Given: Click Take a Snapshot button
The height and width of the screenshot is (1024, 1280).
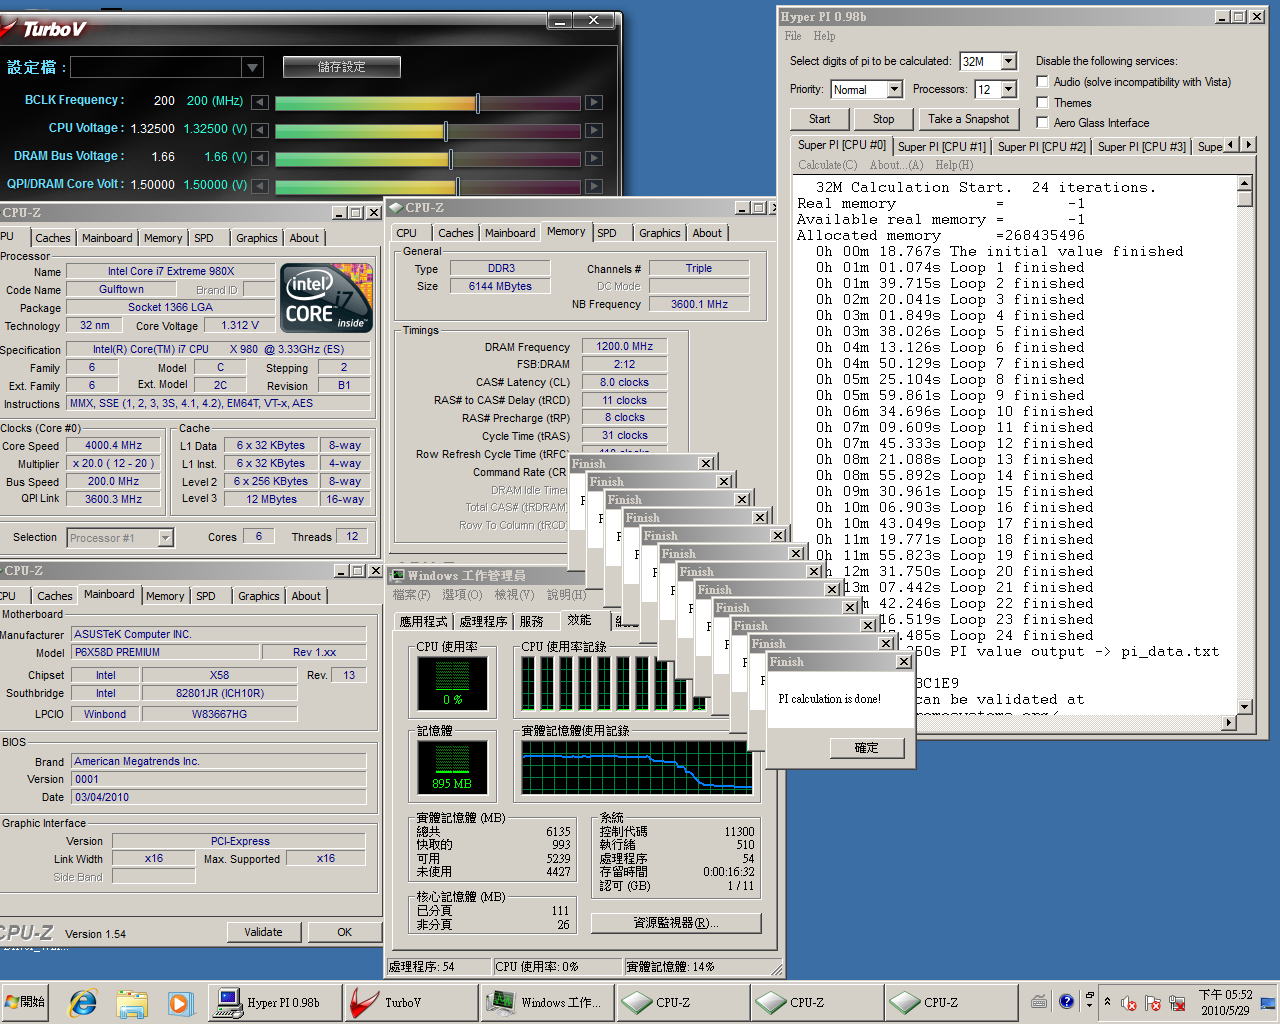Looking at the screenshot, I should [x=968, y=119].
